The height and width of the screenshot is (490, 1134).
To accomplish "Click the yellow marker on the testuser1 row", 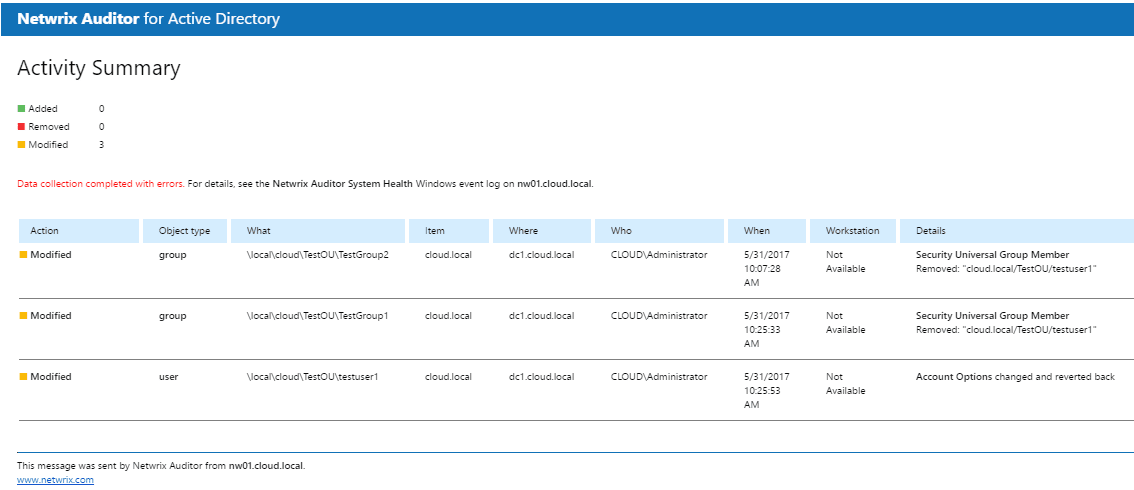I will [x=24, y=377].
